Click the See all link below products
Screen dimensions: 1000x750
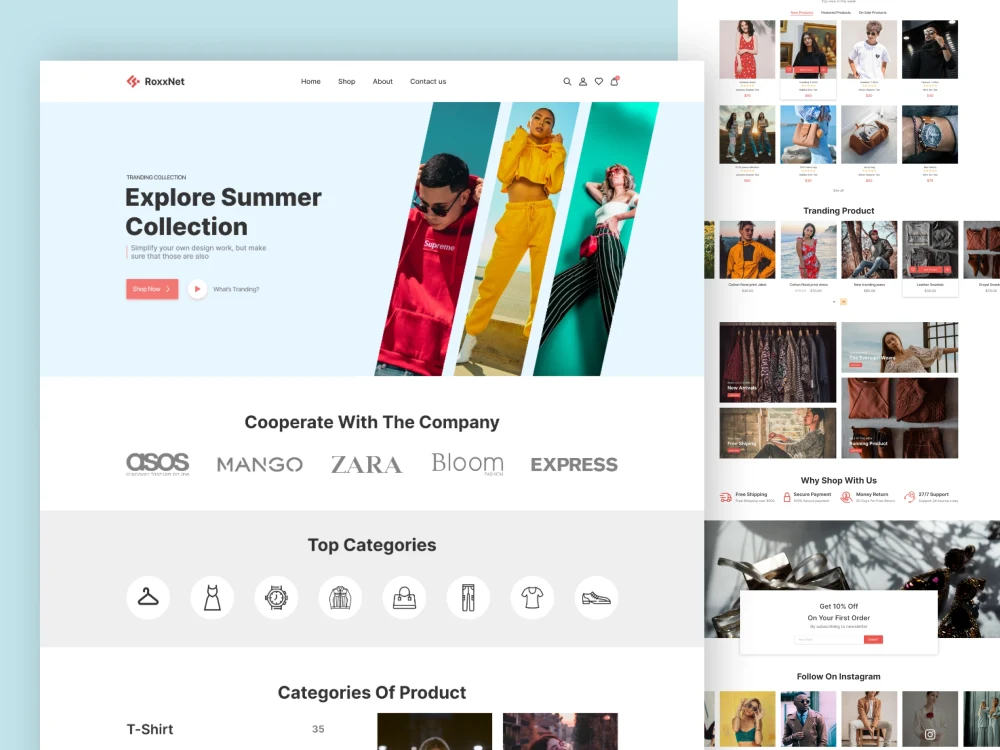tap(838, 191)
